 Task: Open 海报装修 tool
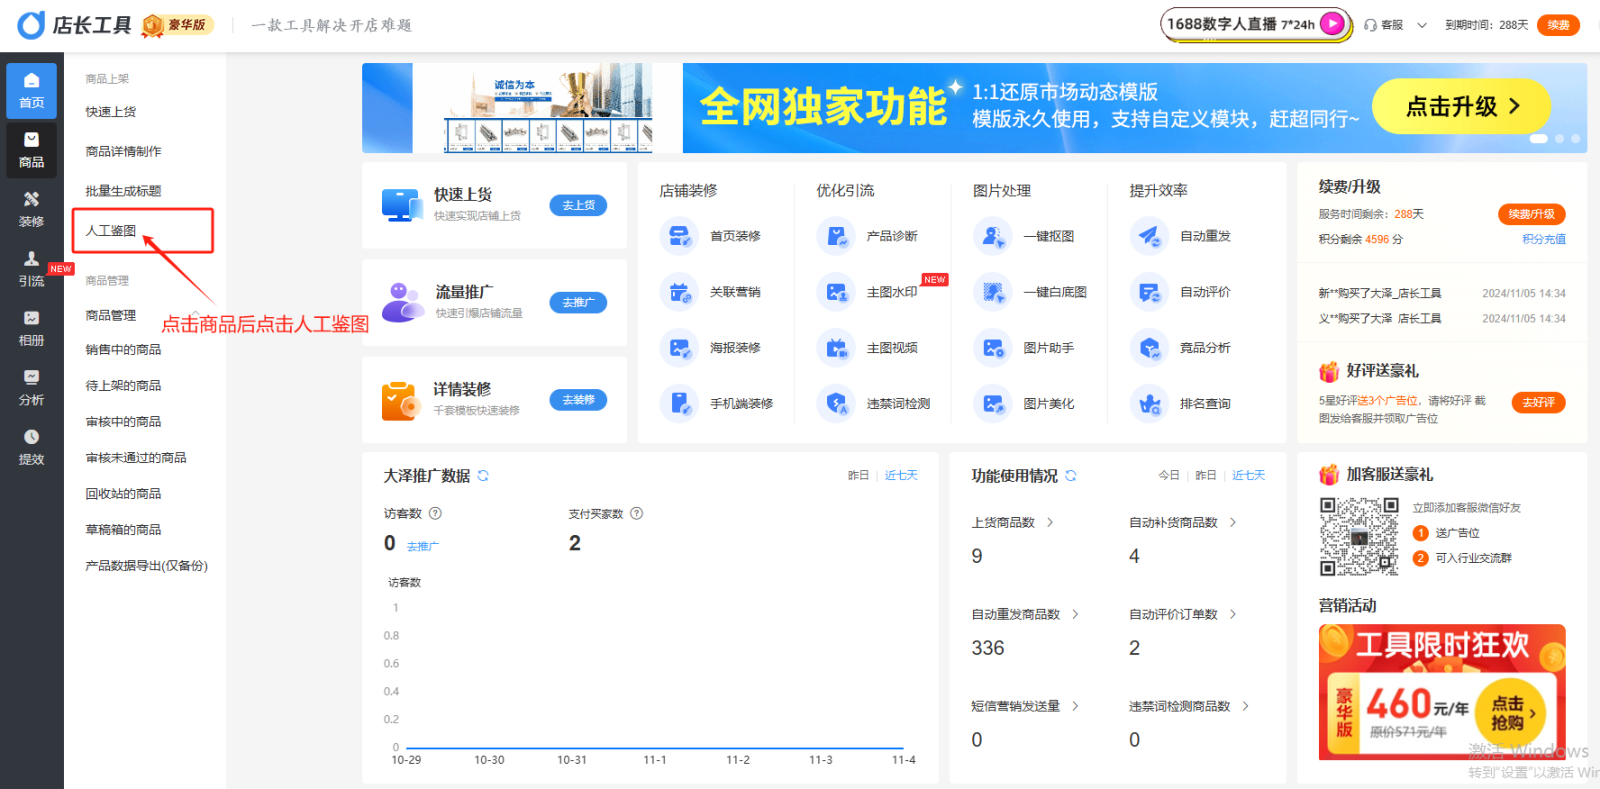[x=711, y=348]
